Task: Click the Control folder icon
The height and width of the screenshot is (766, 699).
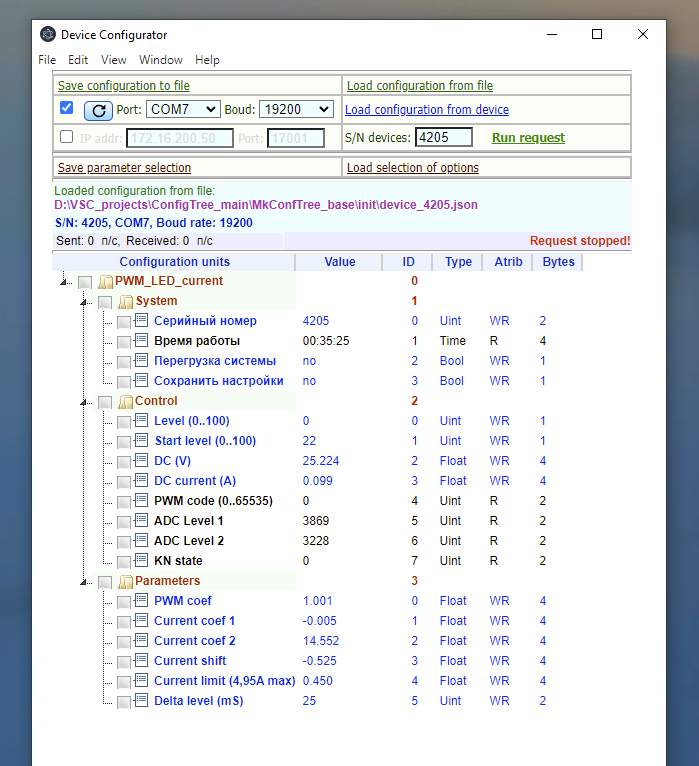Action: pyautogui.click(x=126, y=402)
